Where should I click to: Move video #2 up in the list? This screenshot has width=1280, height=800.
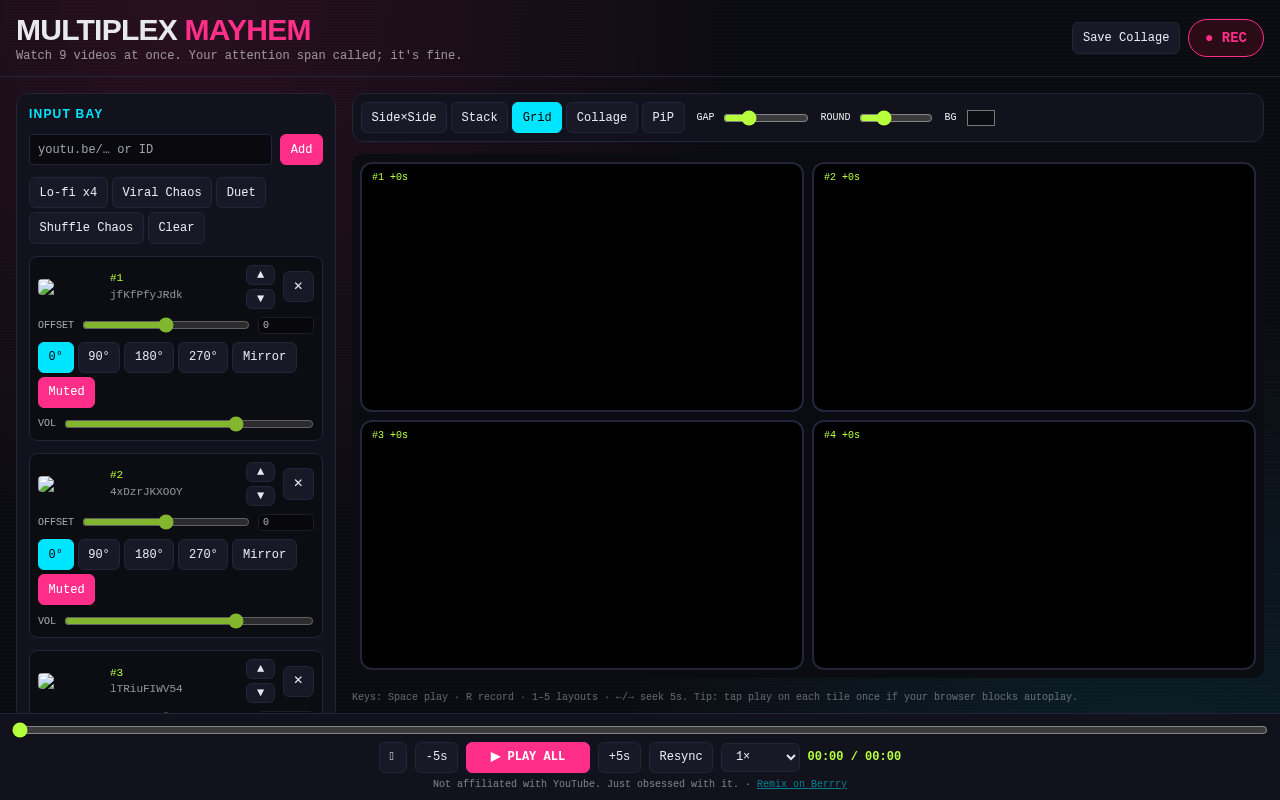pyautogui.click(x=260, y=472)
